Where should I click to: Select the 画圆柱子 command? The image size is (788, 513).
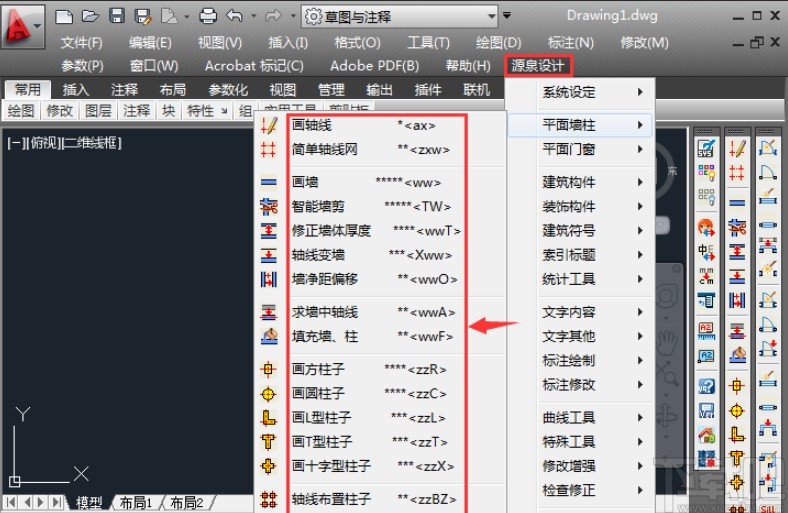click(x=378, y=393)
